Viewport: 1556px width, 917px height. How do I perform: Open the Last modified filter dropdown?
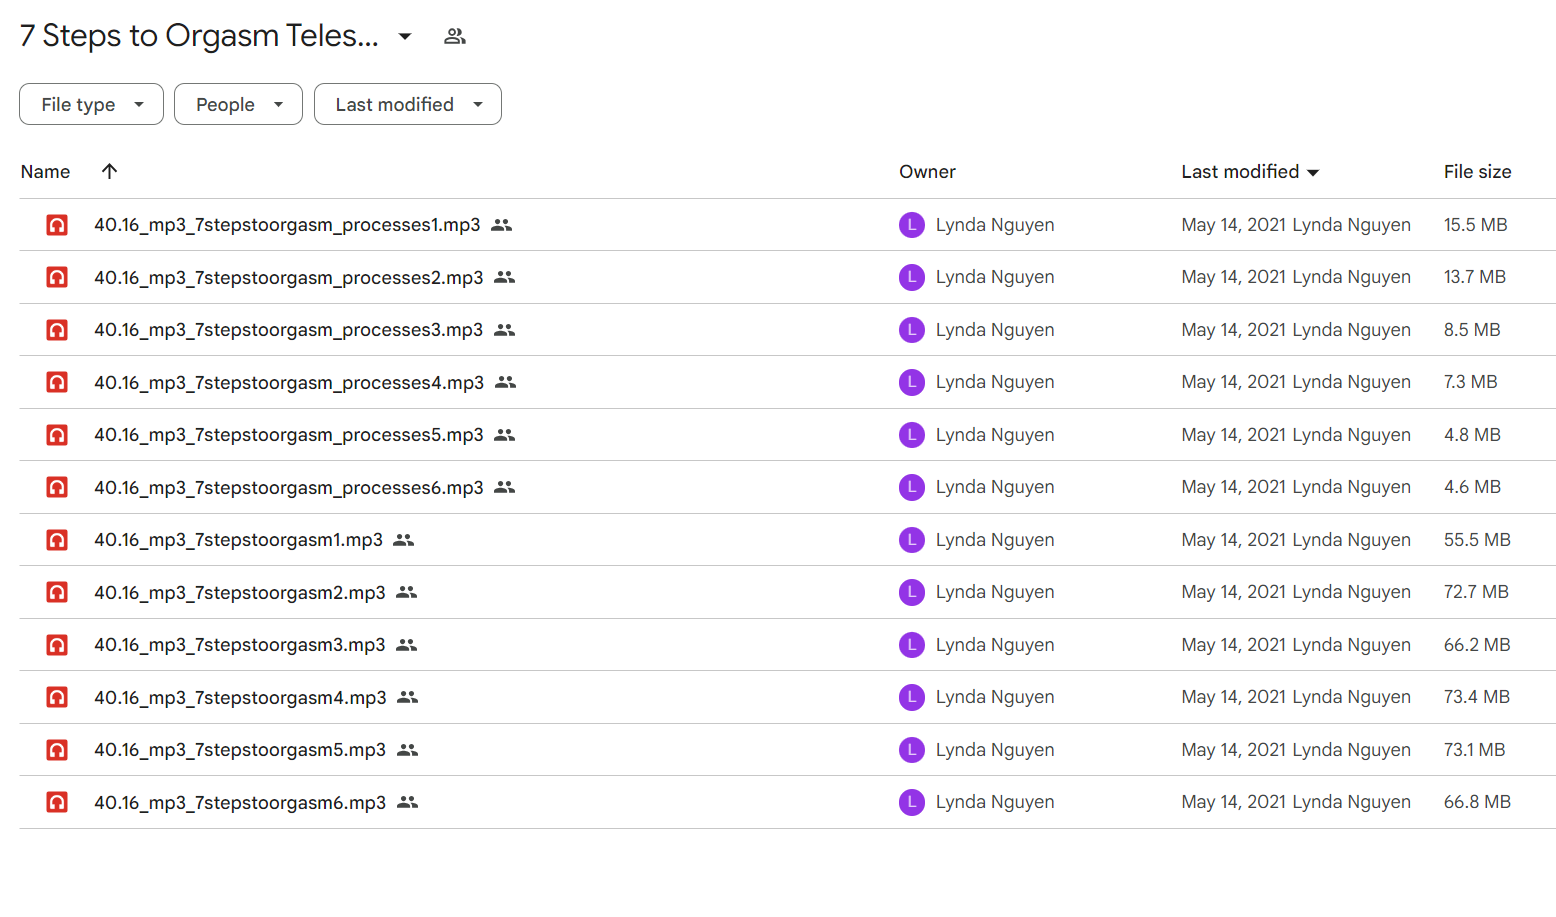click(x=408, y=104)
